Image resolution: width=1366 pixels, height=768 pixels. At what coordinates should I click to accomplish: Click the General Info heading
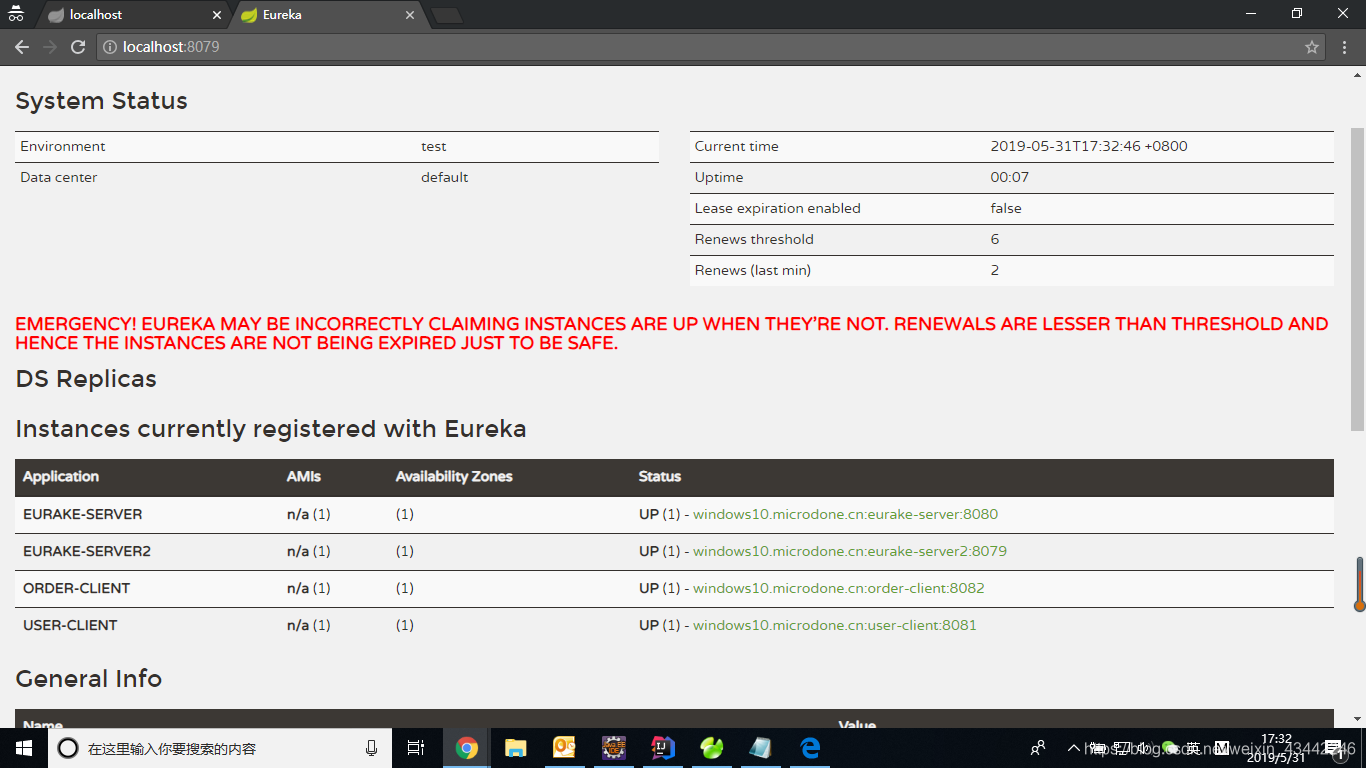pyautogui.click(x=89, y=678)
